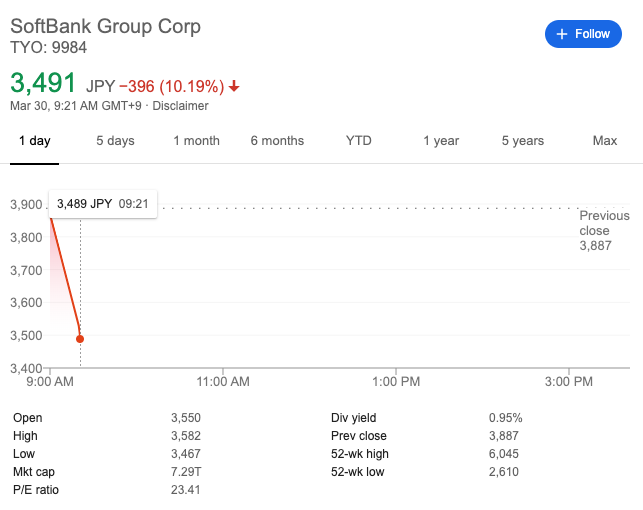Open the Disclaimer link

(x=180, y=106)
